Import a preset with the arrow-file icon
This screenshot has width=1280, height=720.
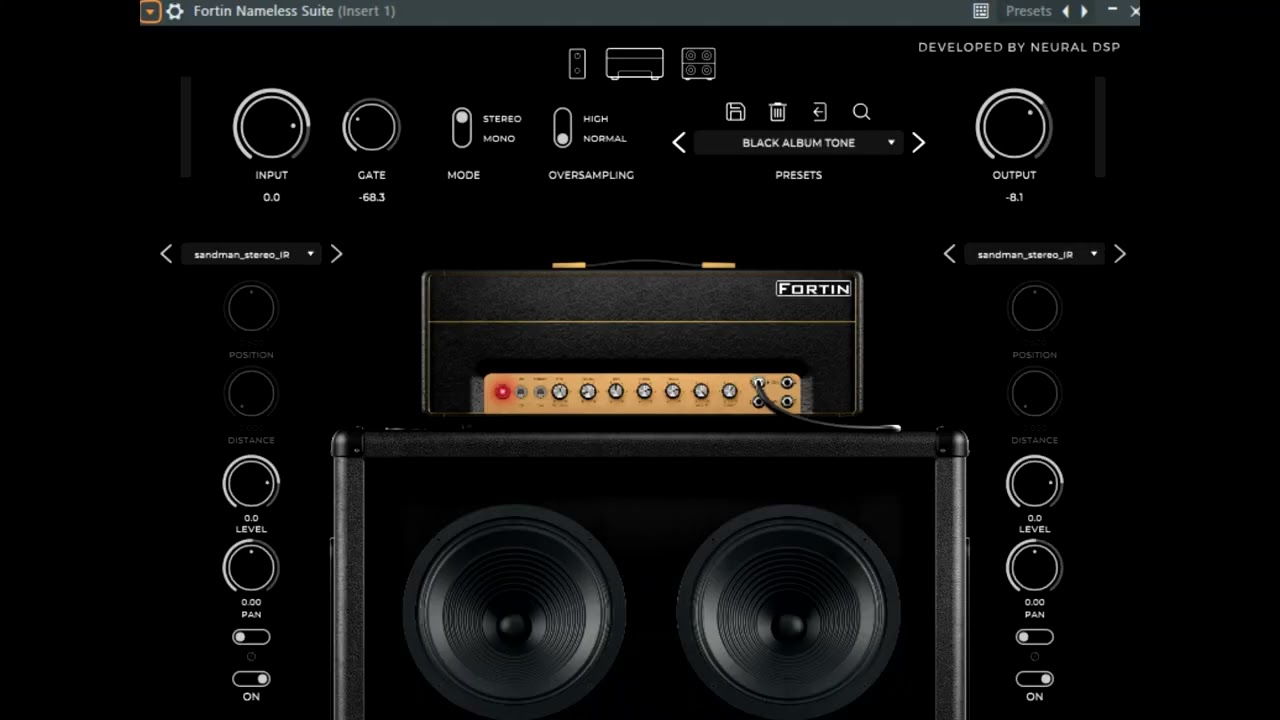(819, 112)
